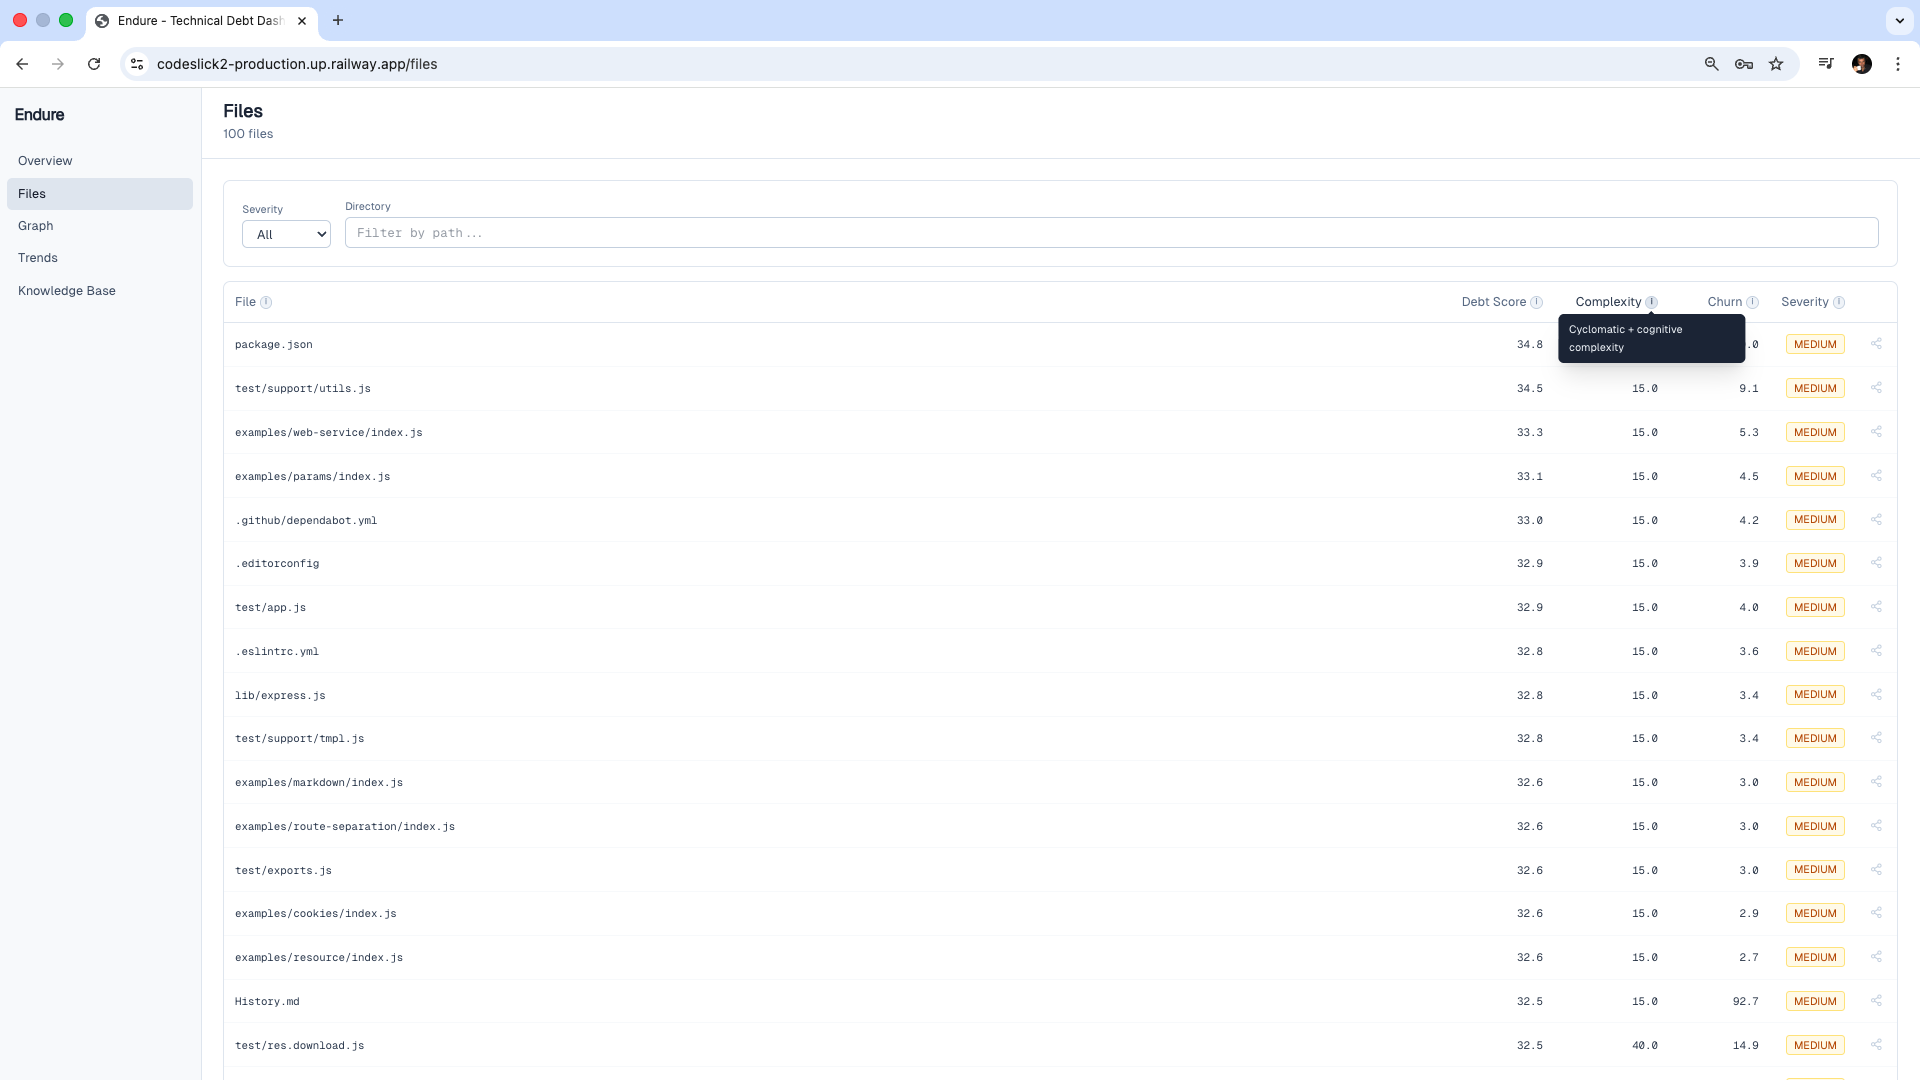
Task: Click the browser password manager key icon
Action: 1743,63
